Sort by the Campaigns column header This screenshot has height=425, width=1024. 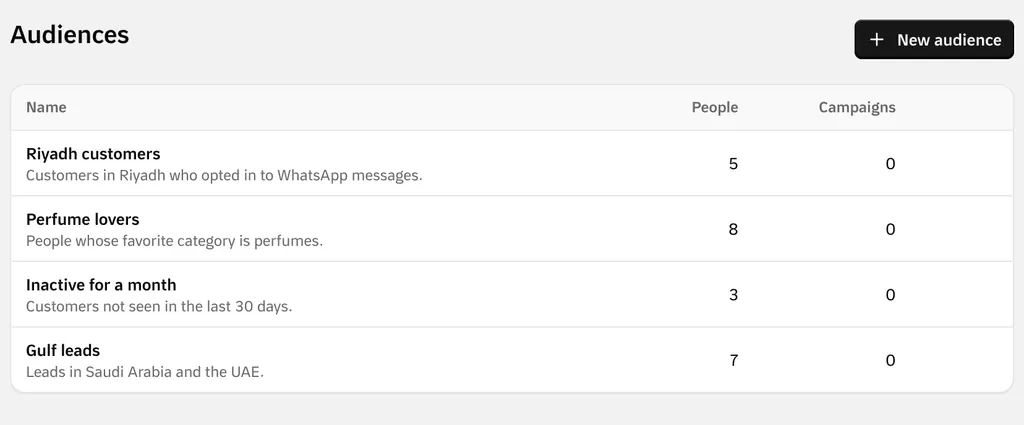857,107
